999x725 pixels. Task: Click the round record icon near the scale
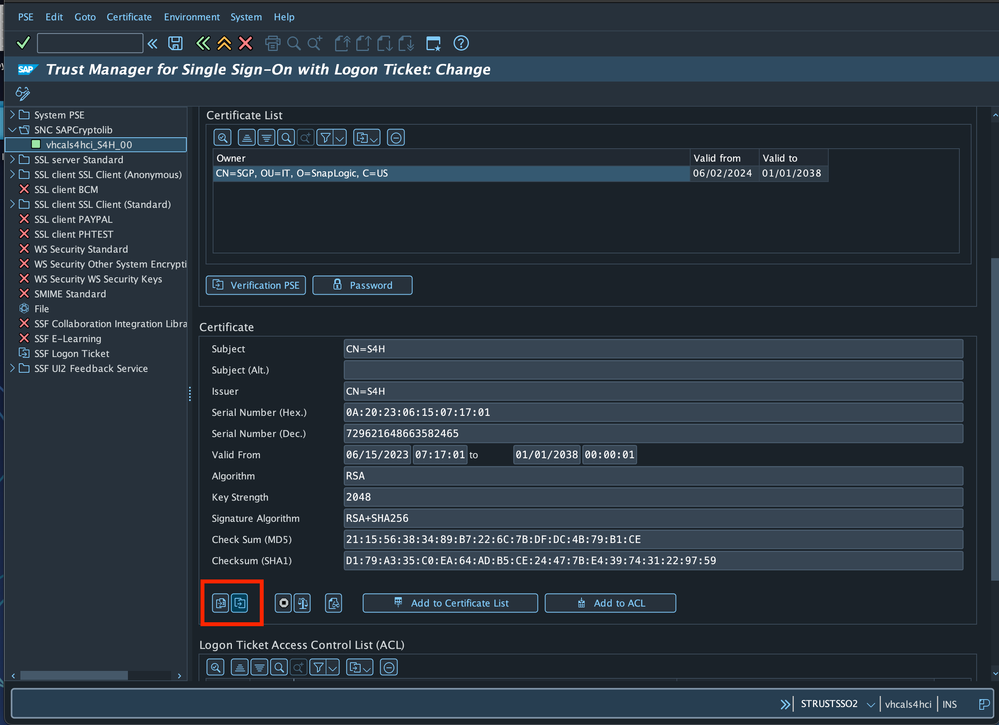tap(284, 603)
